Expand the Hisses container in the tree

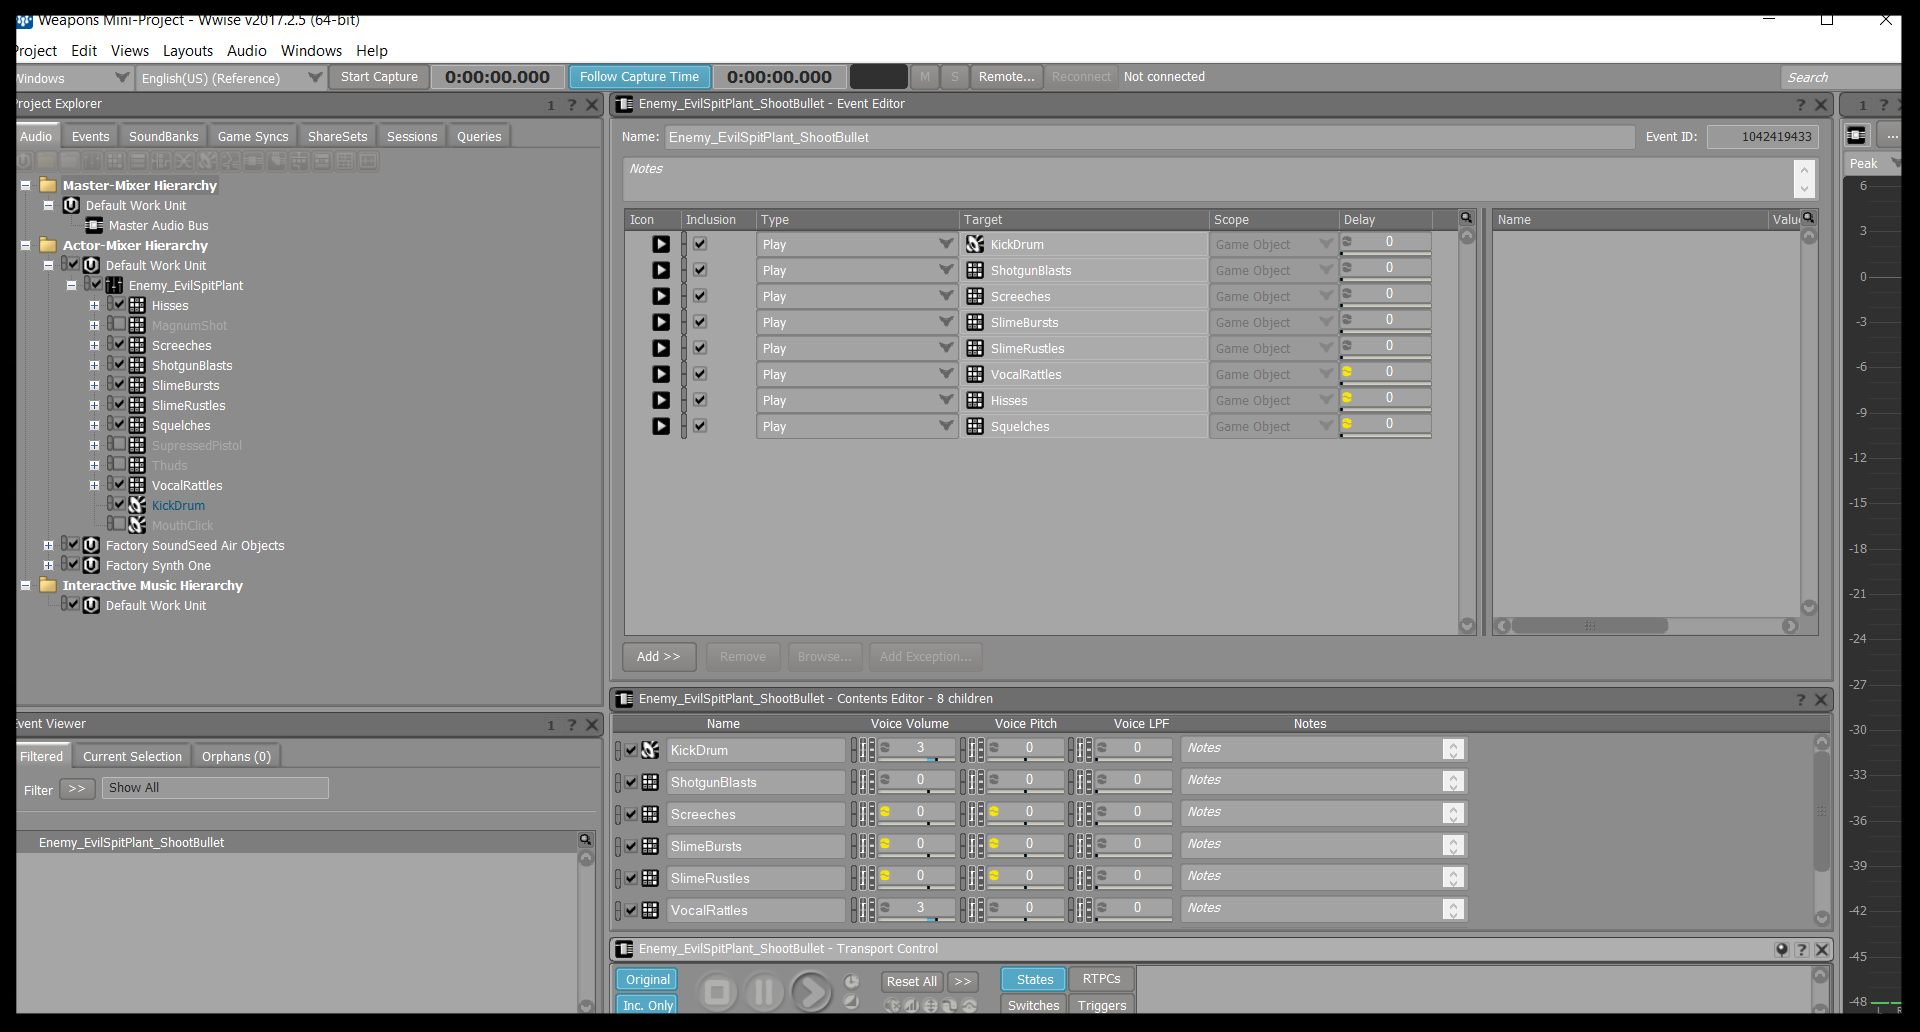(x=94, y=306)
